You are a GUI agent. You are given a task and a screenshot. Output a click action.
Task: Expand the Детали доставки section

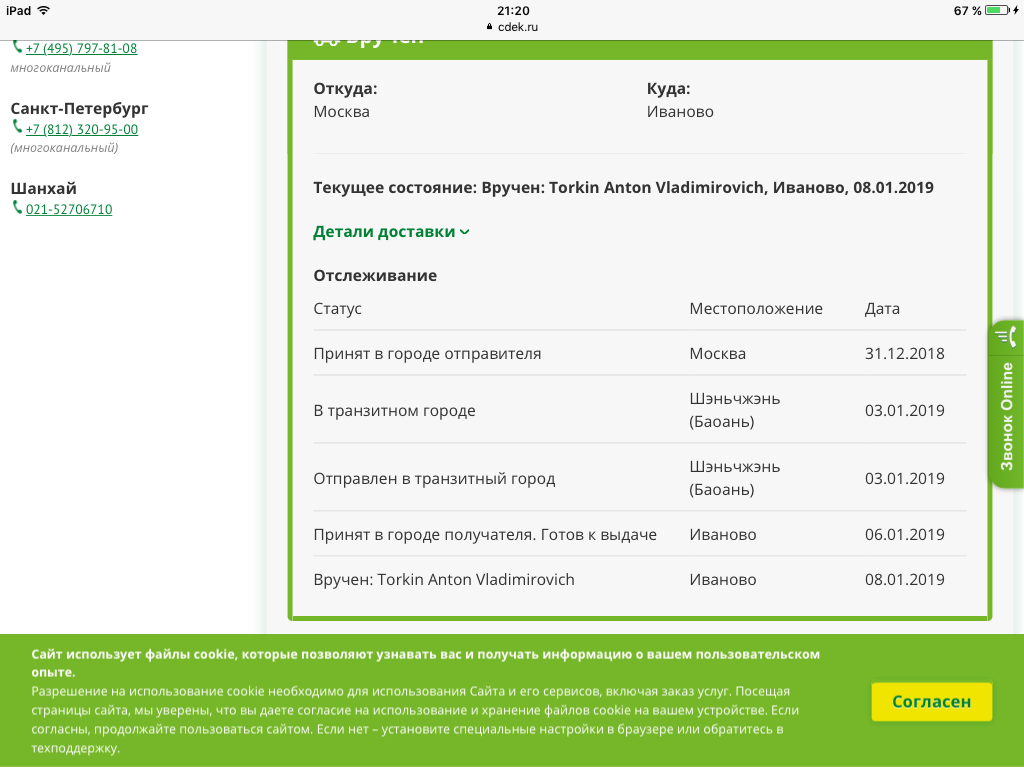pyautogui.click(x=391, y=232)
